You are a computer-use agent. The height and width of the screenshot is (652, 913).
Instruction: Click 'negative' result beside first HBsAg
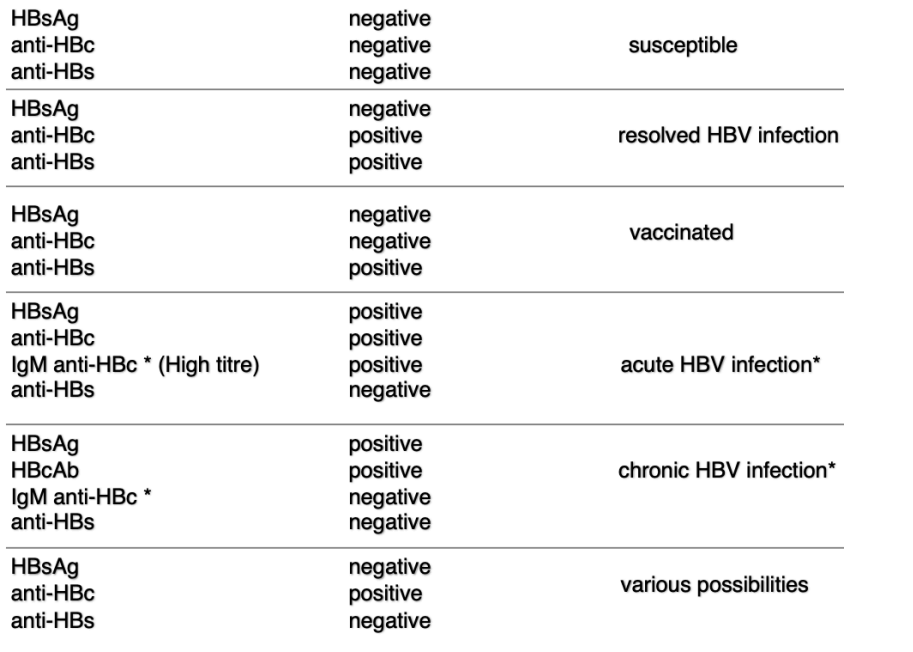[390, 19]
